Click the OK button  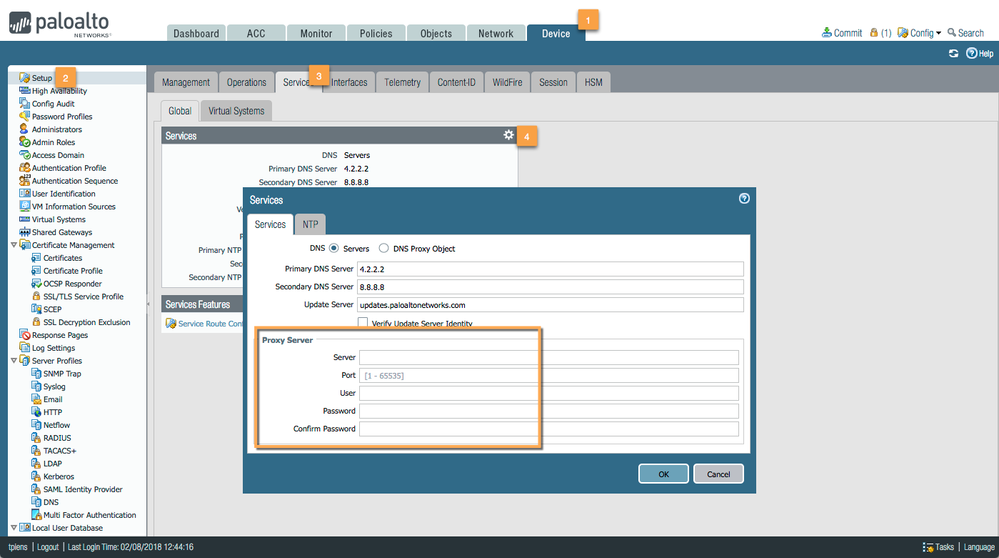(x=663, y=474)
